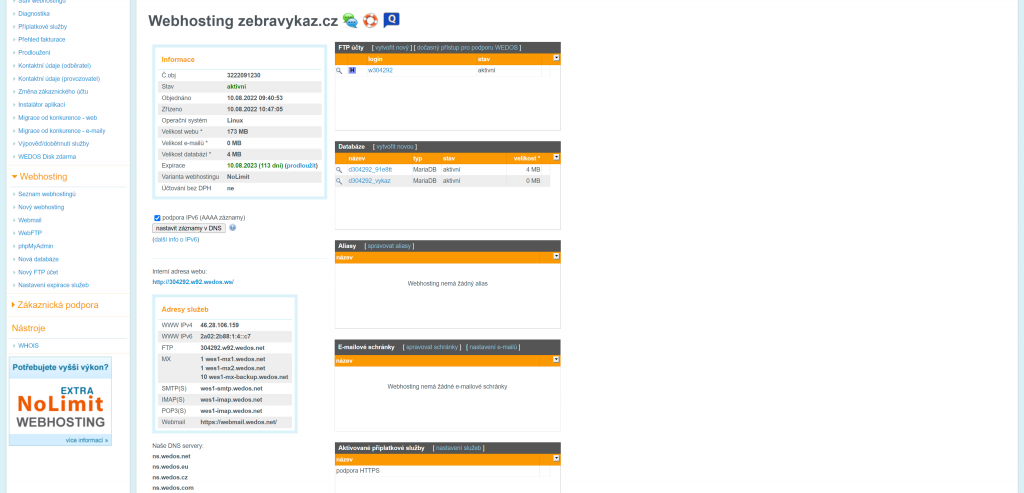Select Prodloužení menu item
The width and height of the screenshot is (1024, 493).
coord(34,52)
